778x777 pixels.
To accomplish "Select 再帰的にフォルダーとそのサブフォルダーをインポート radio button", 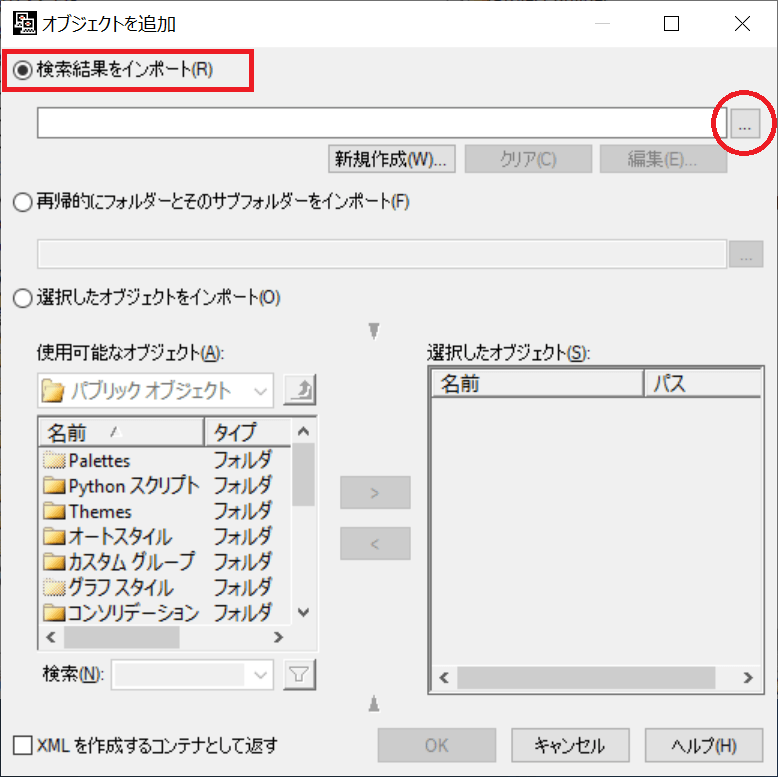I will coord(23,202).
